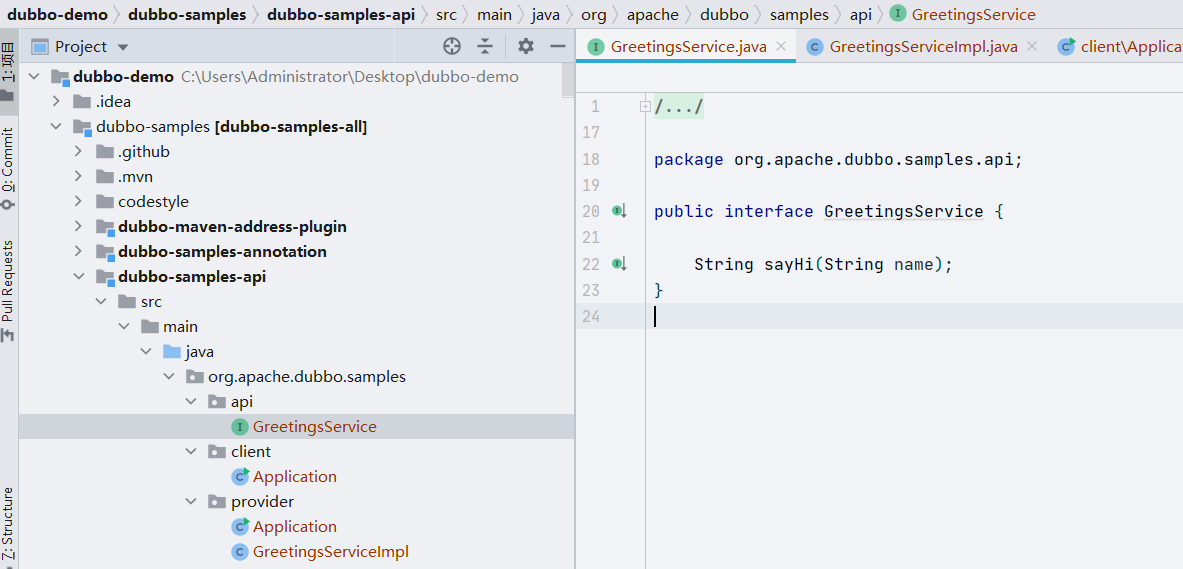Collapse the api package
This screenshot has width=1183, height=569.
(192, 401)
